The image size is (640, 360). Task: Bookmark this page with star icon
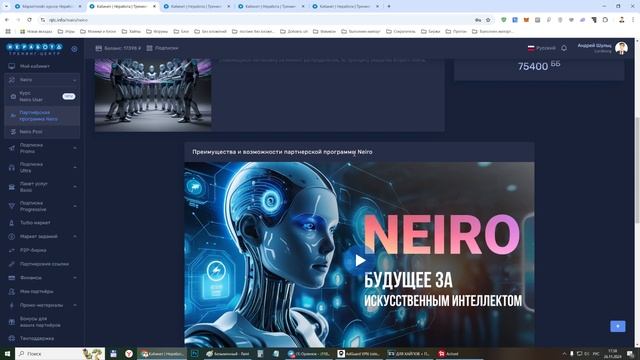click(x=488, y=20)
